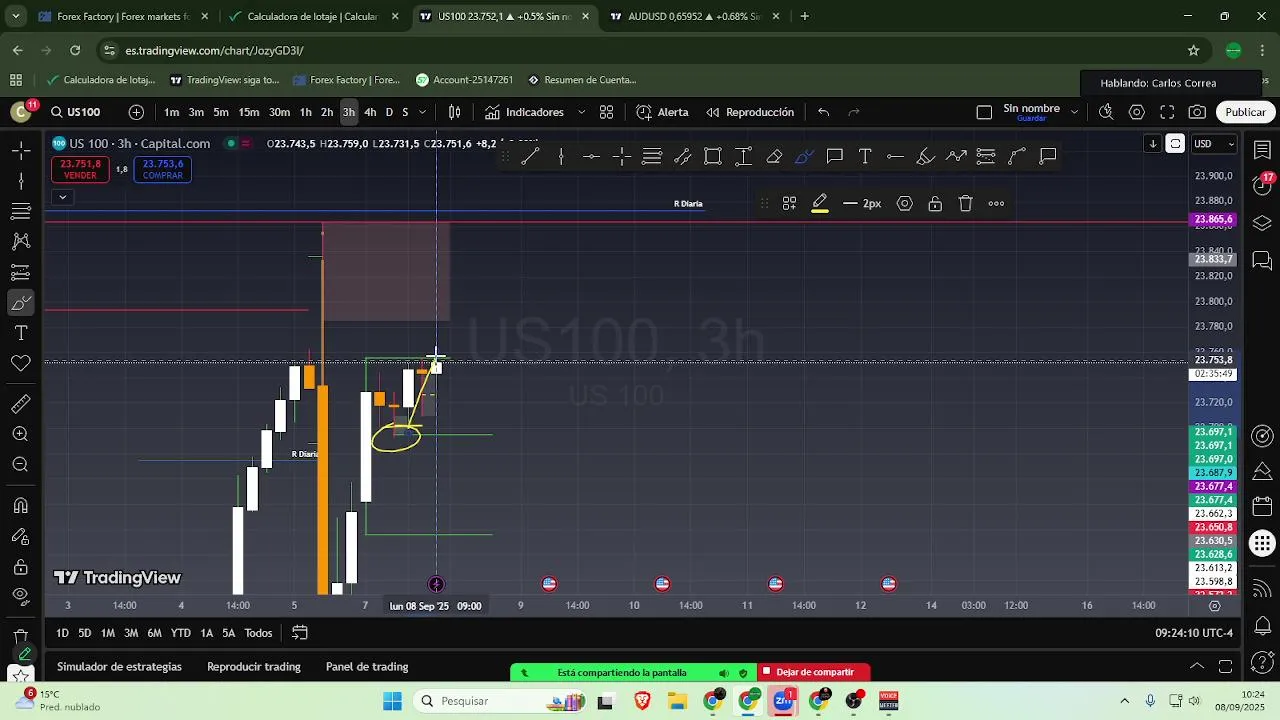
Task: Select the polyline path tool in favorites toolbar
Action: tap(956, 156)
